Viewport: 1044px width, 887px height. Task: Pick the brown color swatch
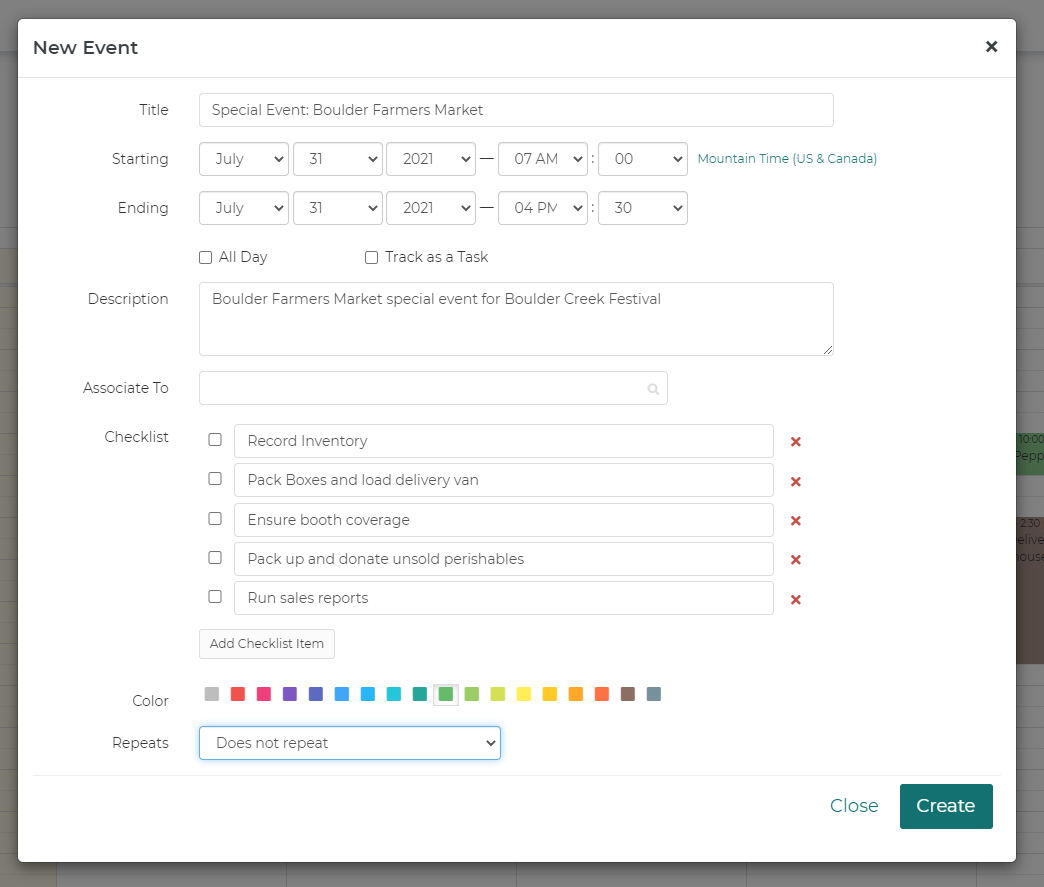(628, 694)
